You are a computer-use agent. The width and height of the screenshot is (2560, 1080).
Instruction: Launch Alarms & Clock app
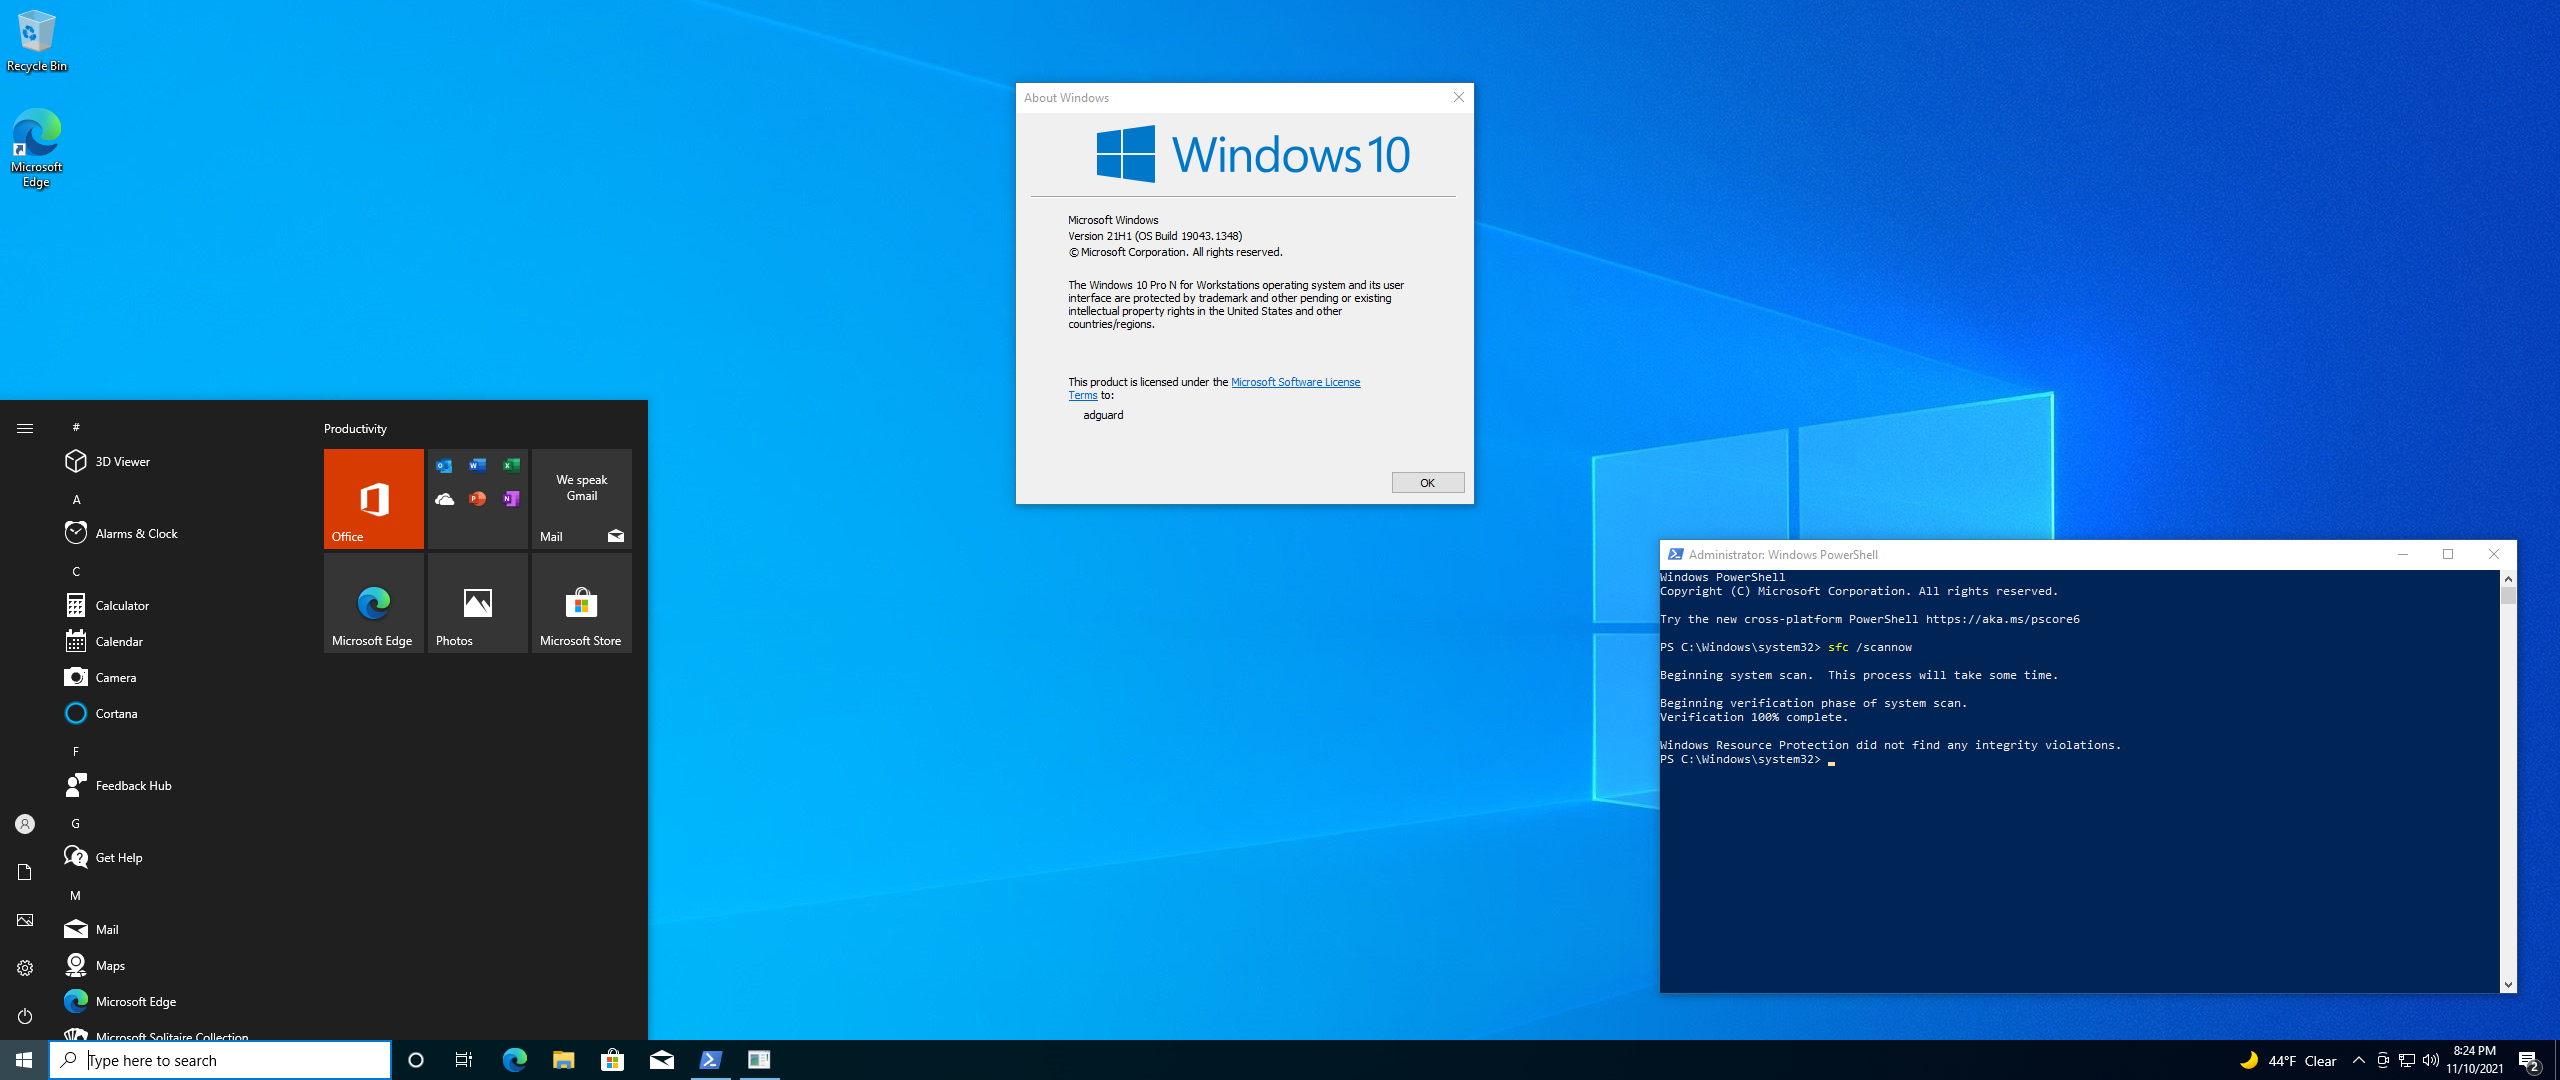point(180,533)
